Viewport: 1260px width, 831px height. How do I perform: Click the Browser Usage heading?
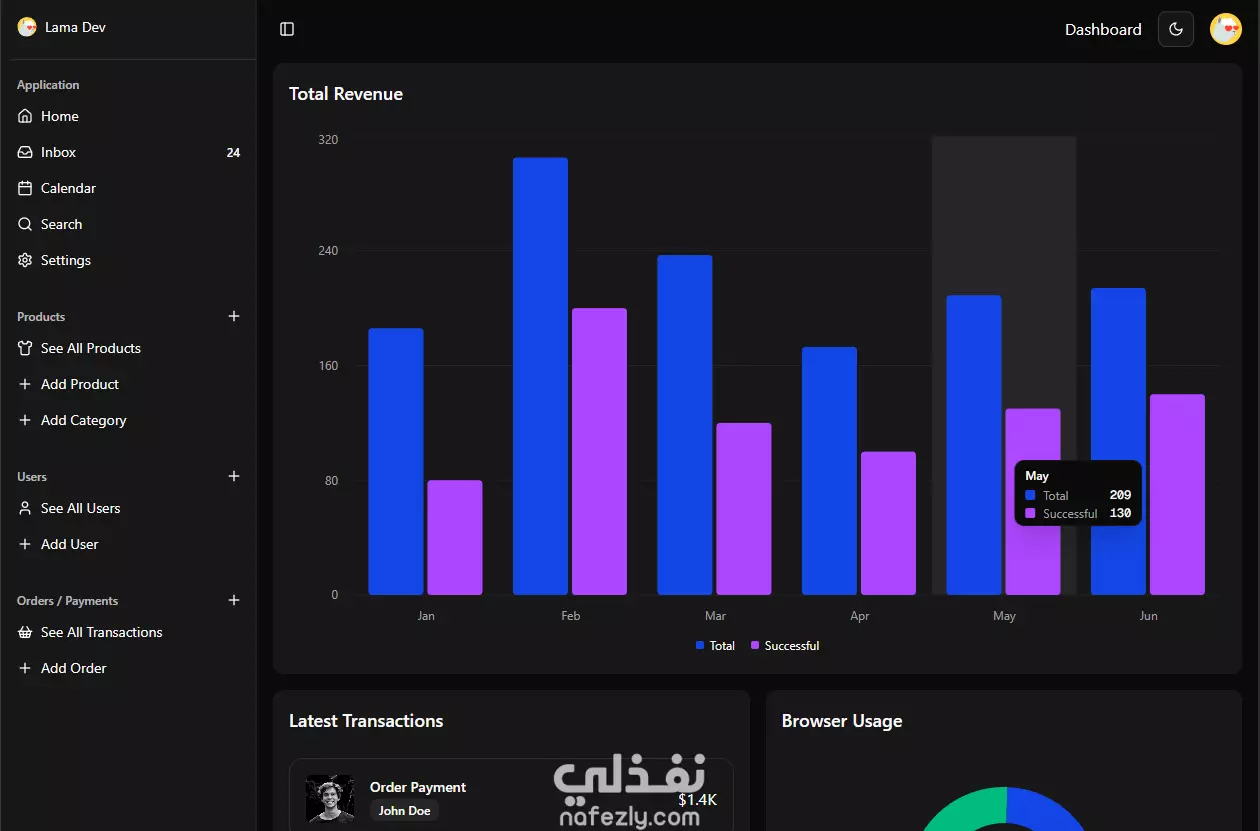pos(842,721)
